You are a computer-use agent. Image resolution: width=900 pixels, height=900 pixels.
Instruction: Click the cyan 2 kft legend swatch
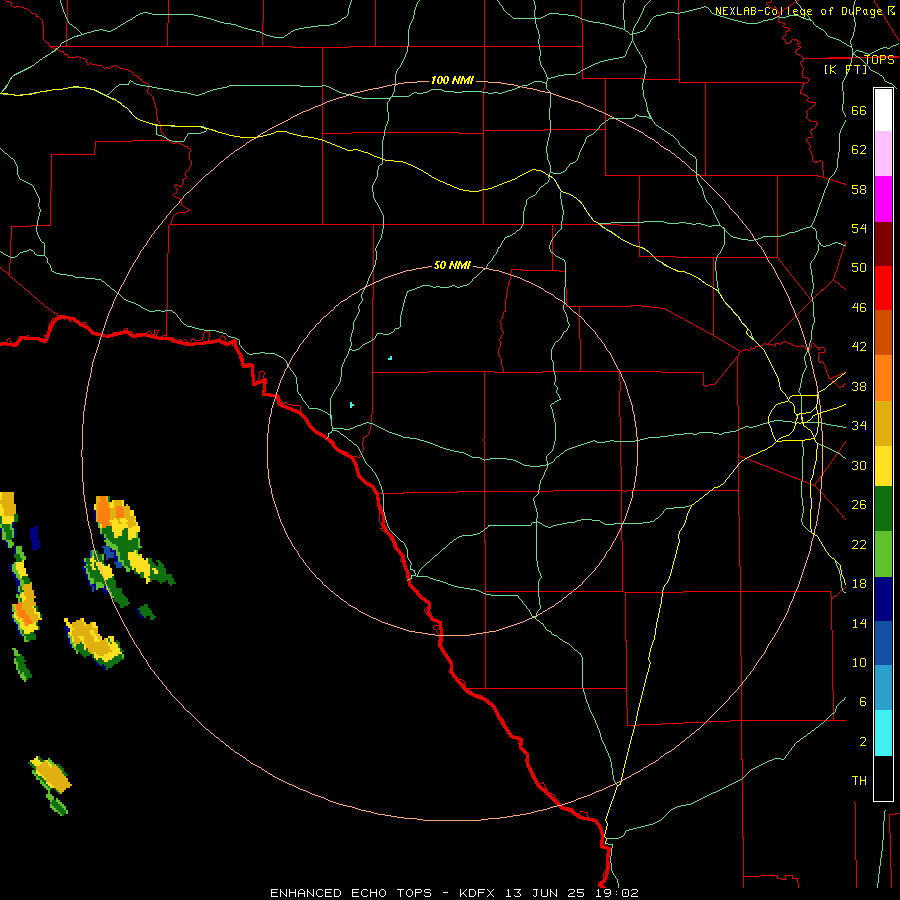pos(883,733)
